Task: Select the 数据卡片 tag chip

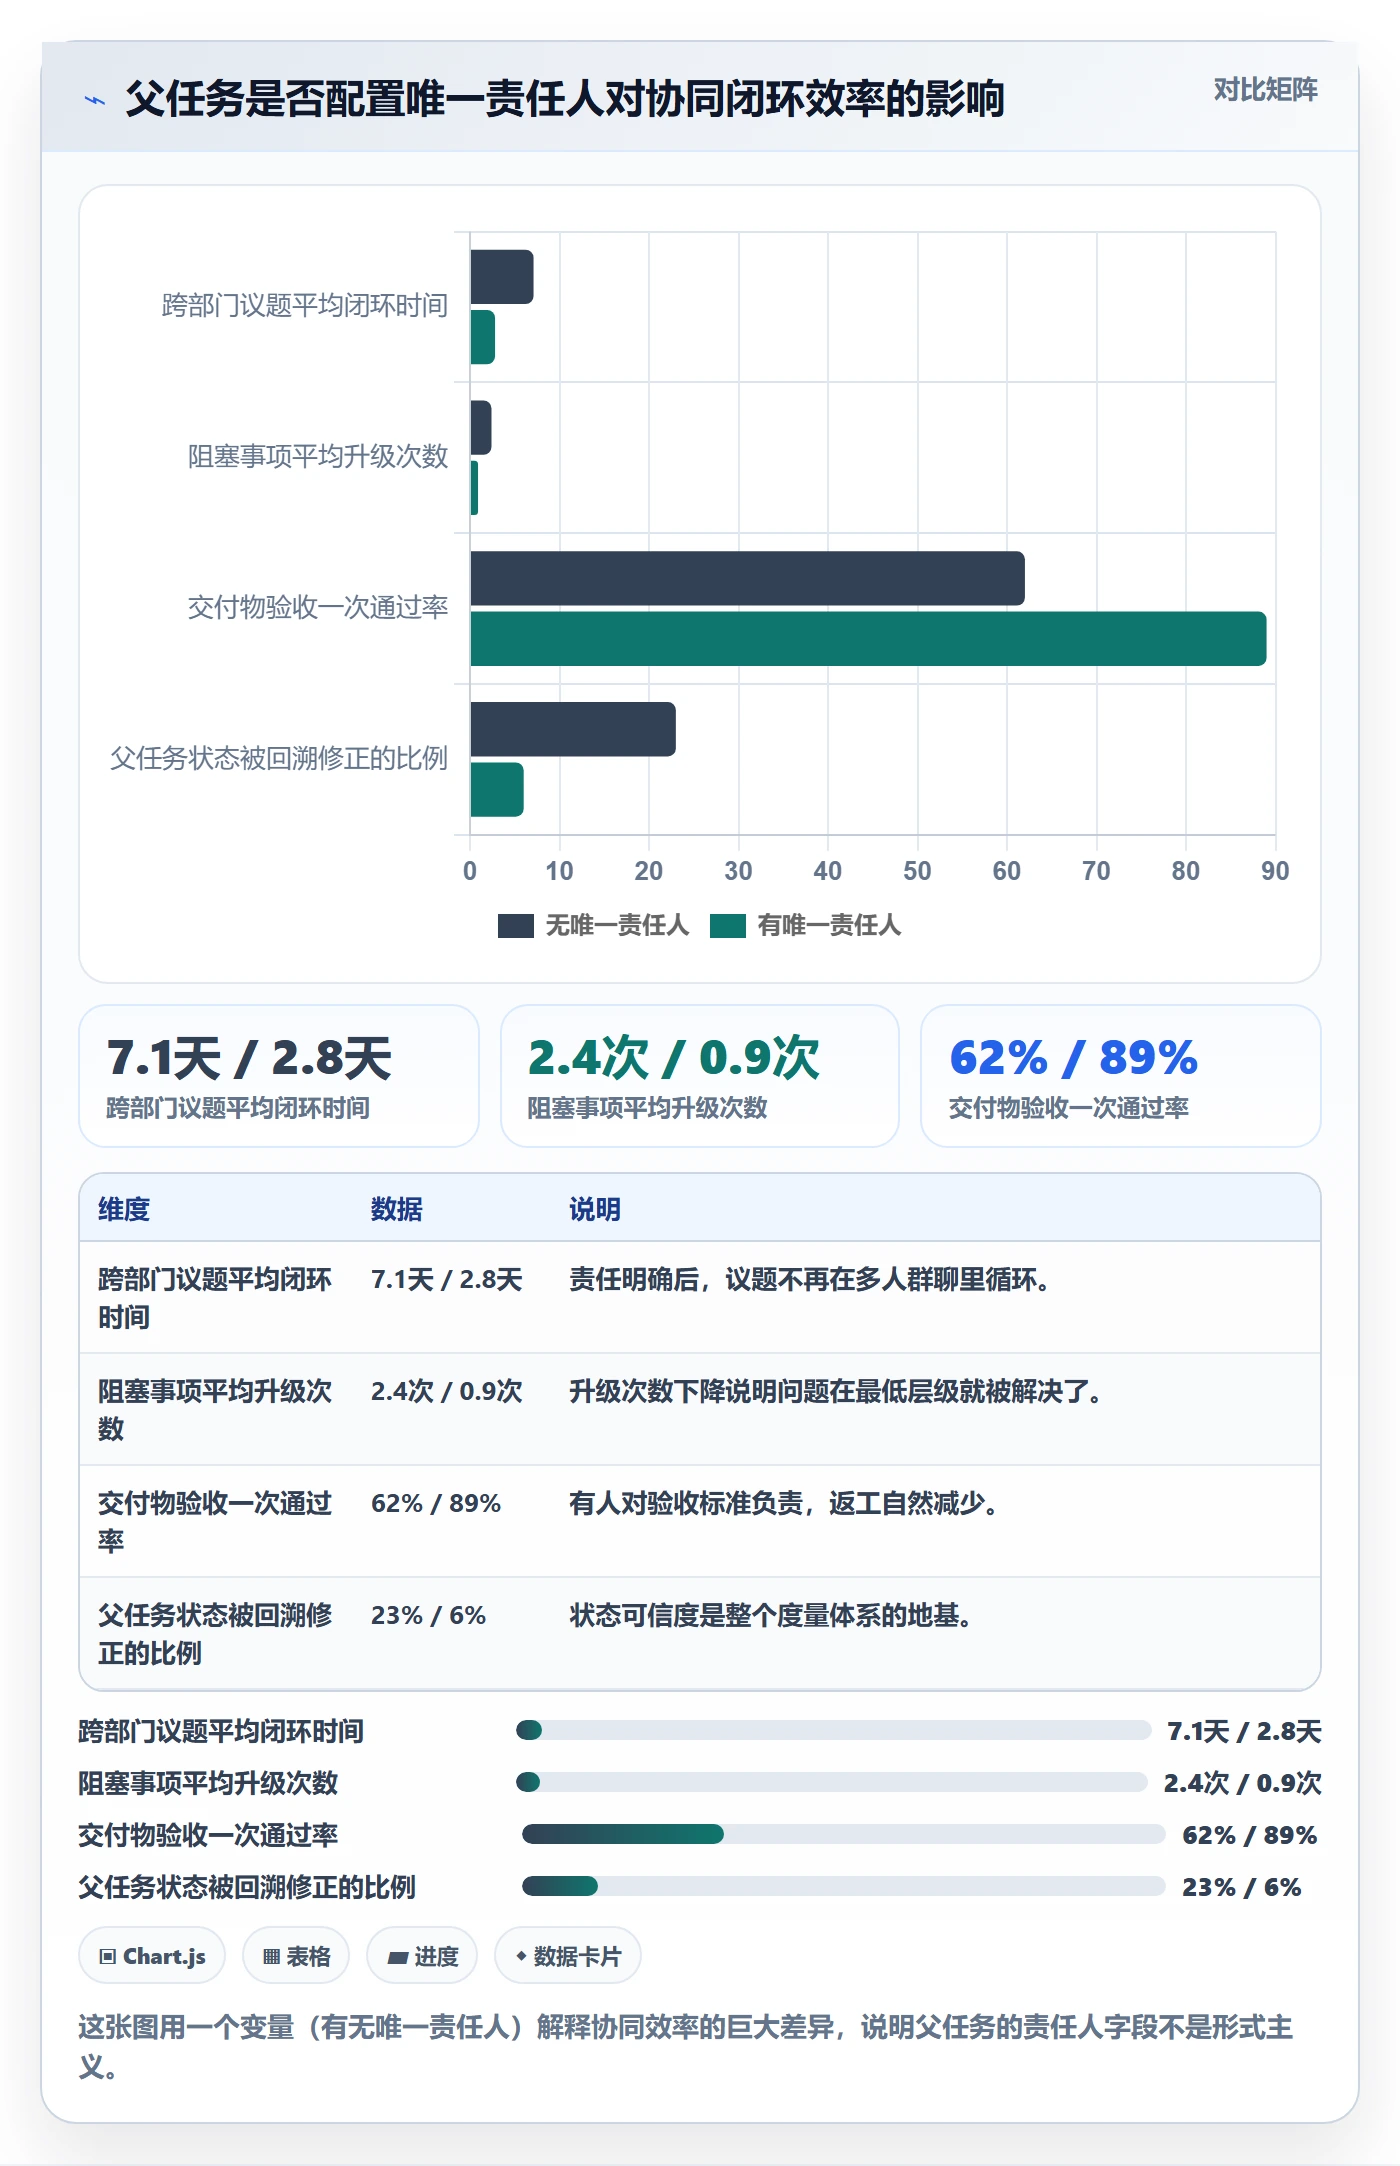Action: [x=568, y=1955]
